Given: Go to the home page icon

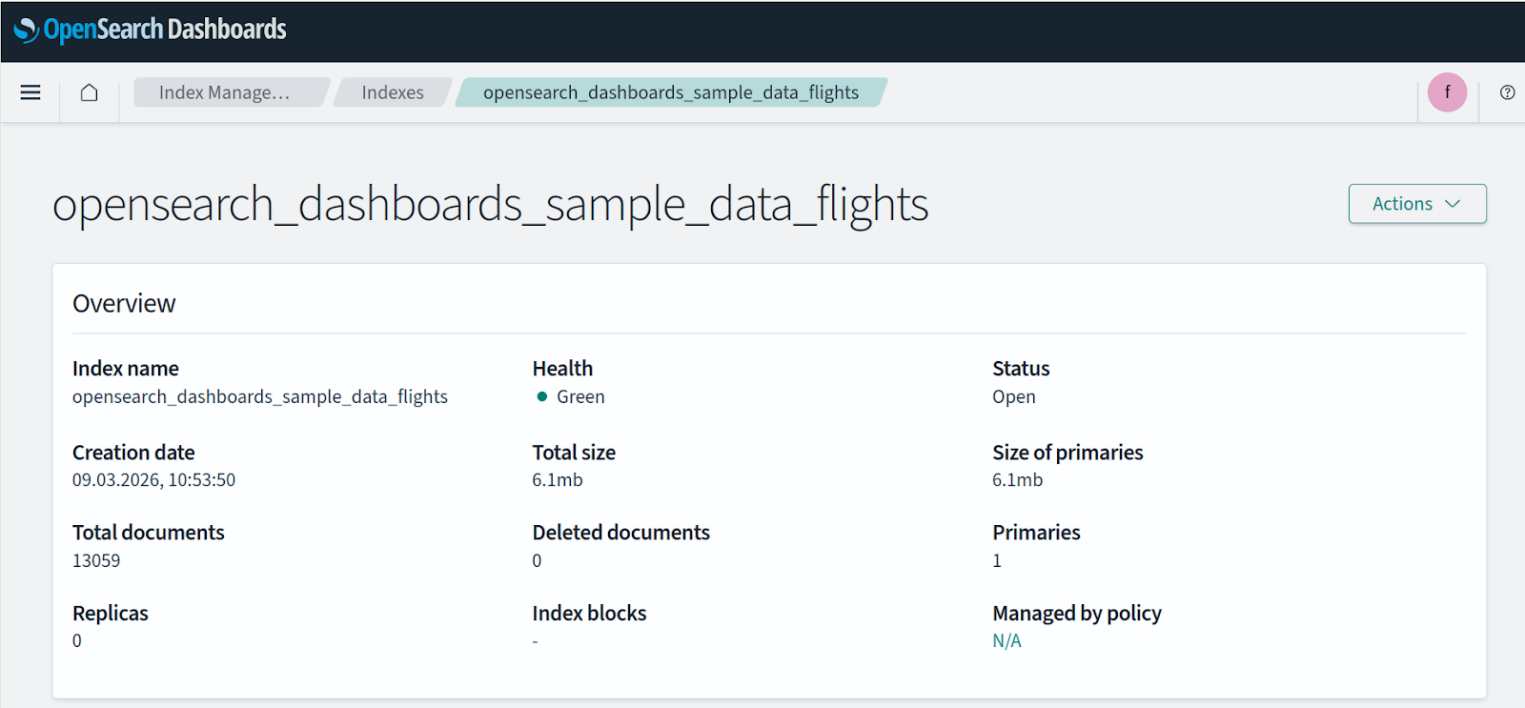Looking at the screenshot, I should tap(89, 93).
